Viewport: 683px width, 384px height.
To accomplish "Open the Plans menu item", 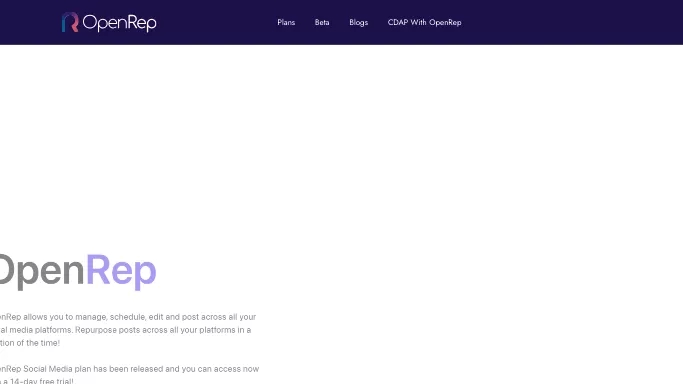I will (286, 22).
